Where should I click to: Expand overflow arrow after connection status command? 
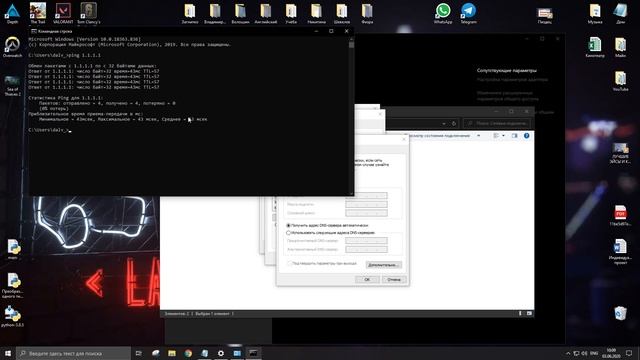[478, 136]
